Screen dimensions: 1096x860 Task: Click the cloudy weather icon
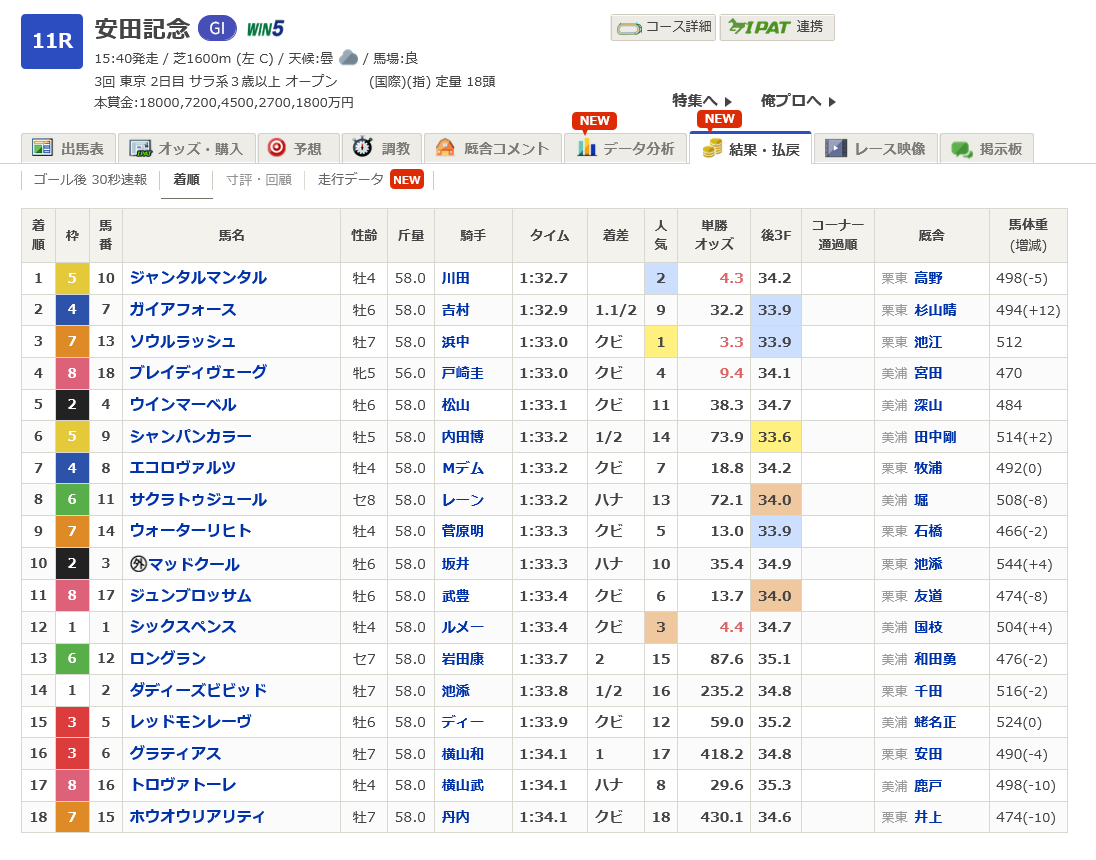point(348,58)
